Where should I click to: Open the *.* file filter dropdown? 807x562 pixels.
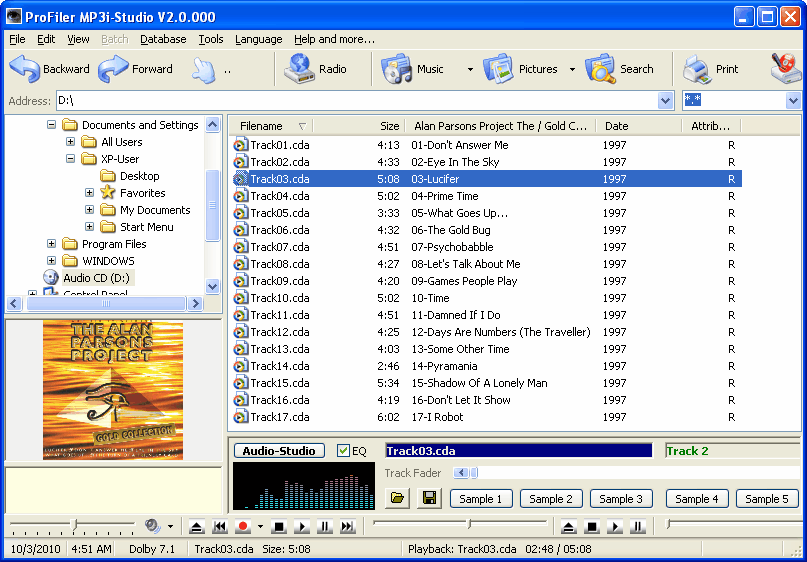click(793, 100)
